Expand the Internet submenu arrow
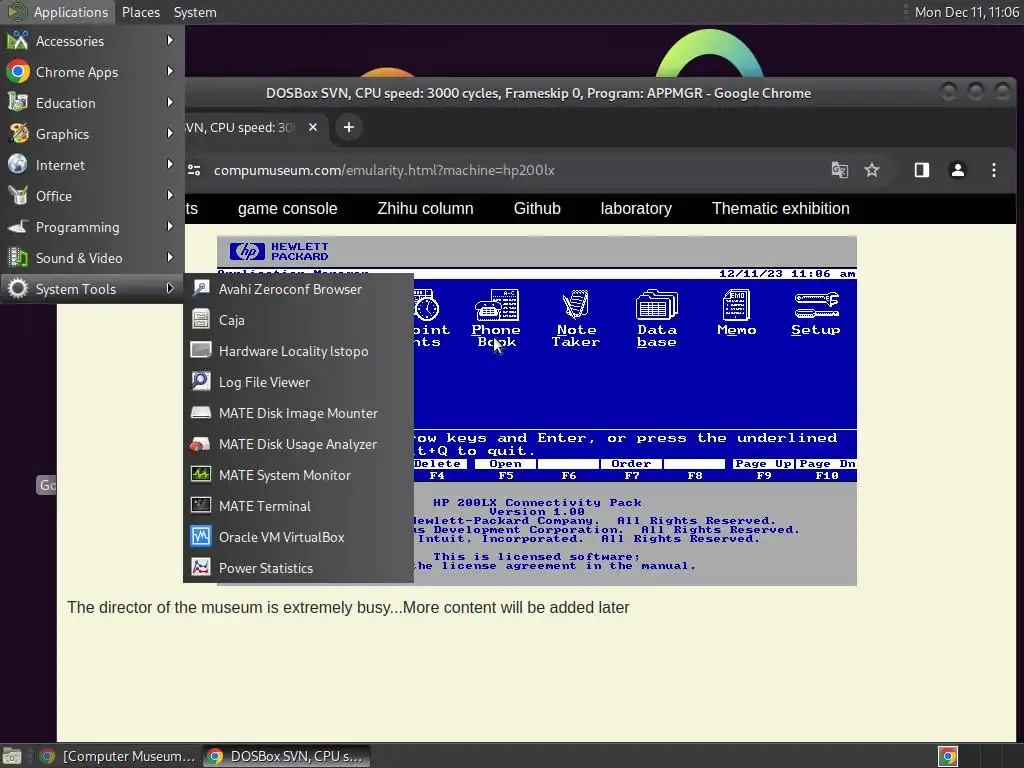The image size is (1024, 768). point(170,165)
